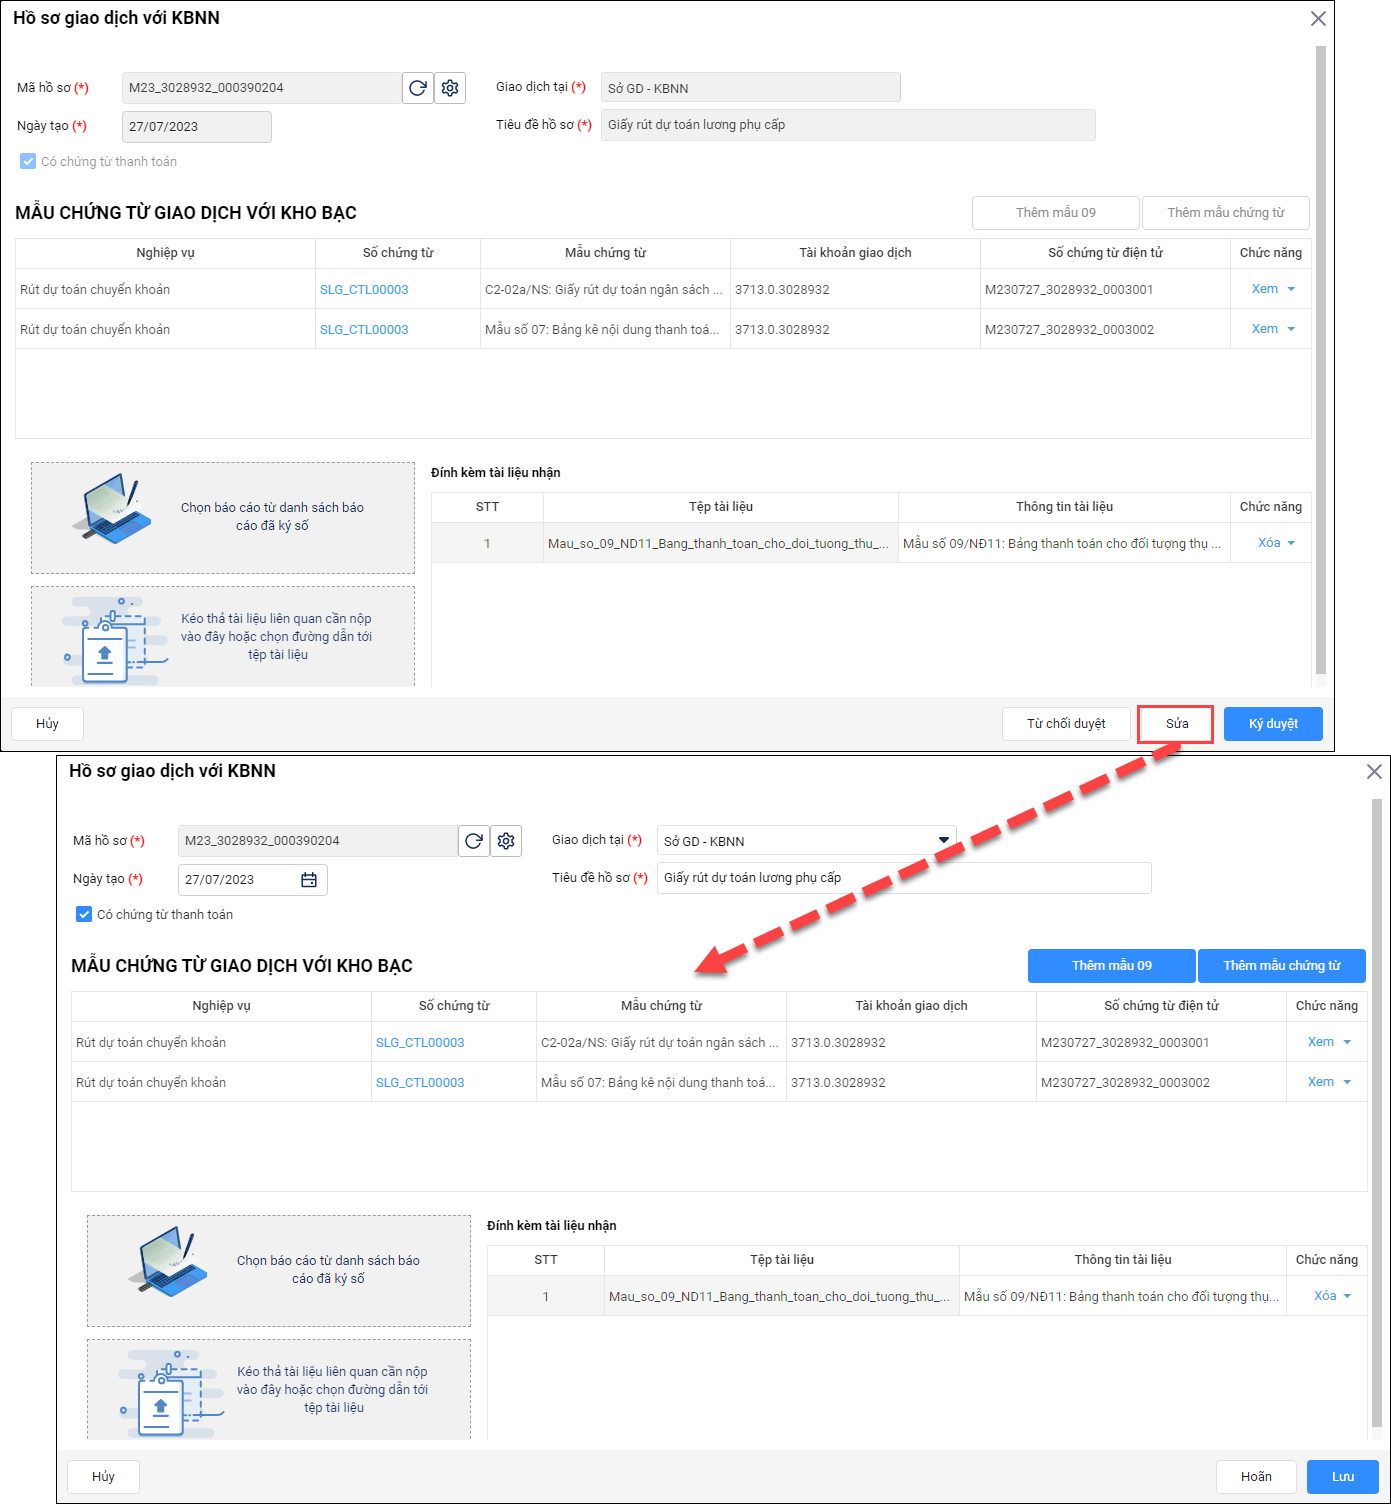
Task: Click vertical scrollbar of upper dialog
Action: point(1321,360)
